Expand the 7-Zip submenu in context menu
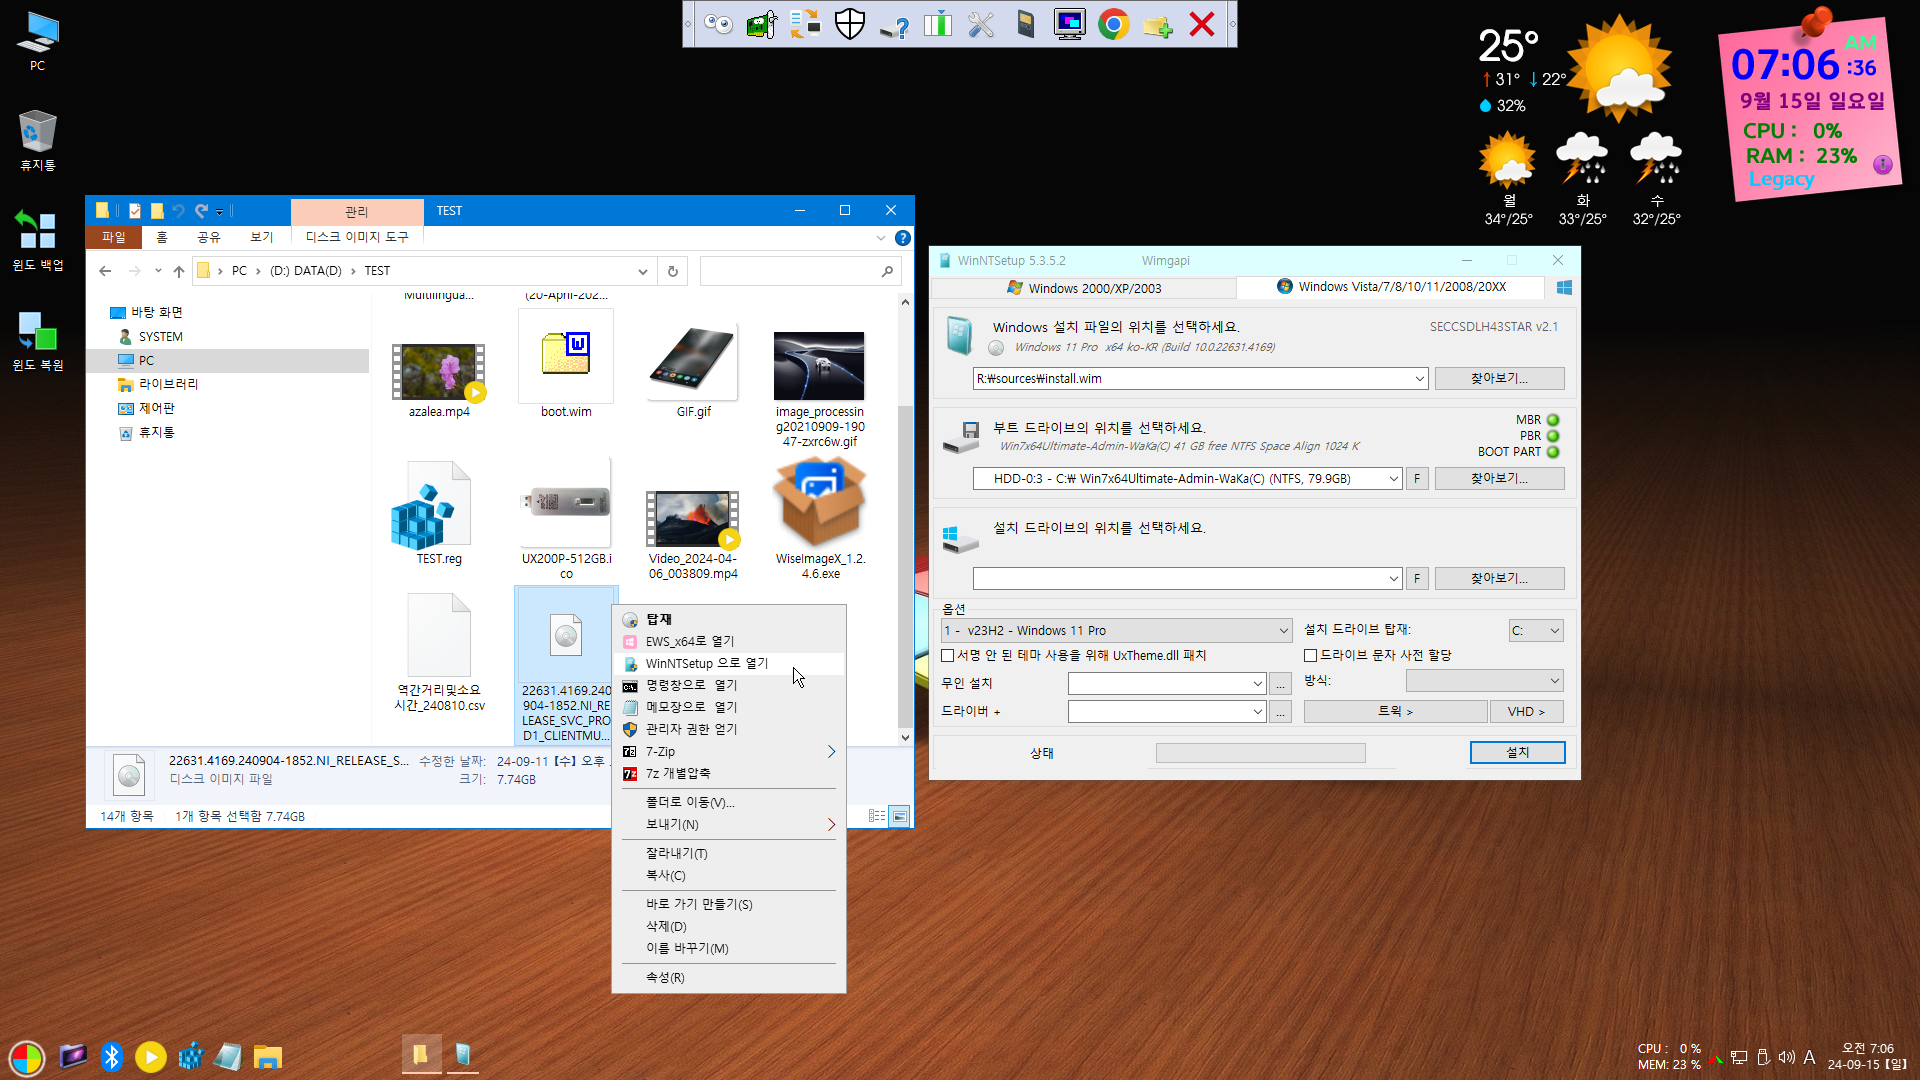 coord(729,752)
